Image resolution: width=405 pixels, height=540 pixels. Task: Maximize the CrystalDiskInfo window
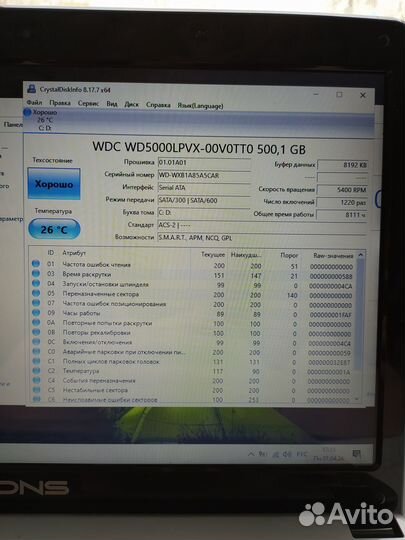[340, 94]
